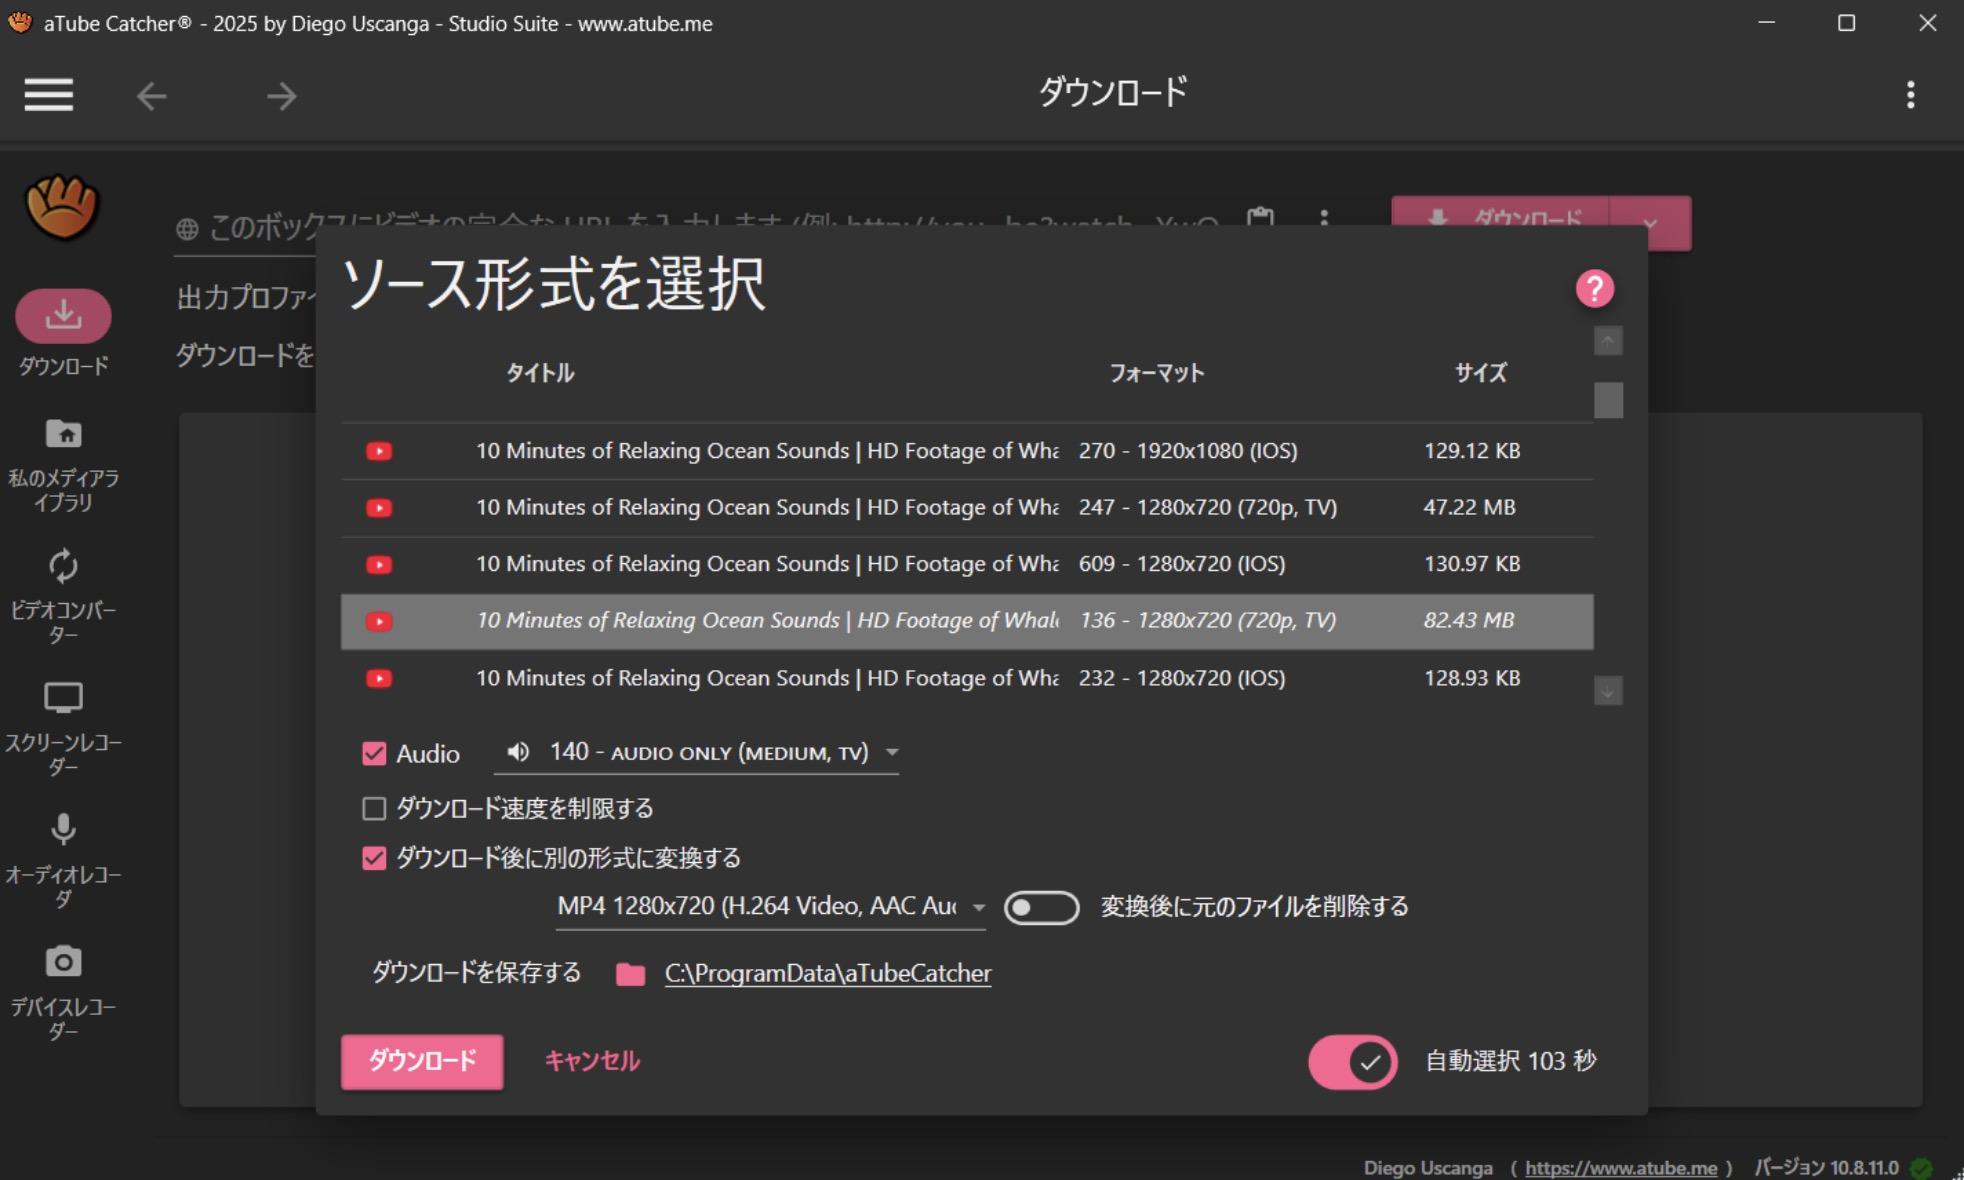Image resolution: width=1964 pixels, height=1180 pixels.
Task: Click the format list scroll-down arrow
Action: point(1608,691)
